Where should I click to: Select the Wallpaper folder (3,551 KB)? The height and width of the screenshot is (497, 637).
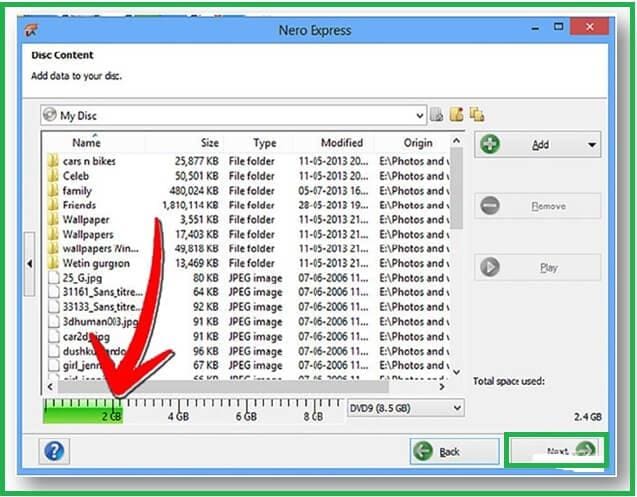86,220
